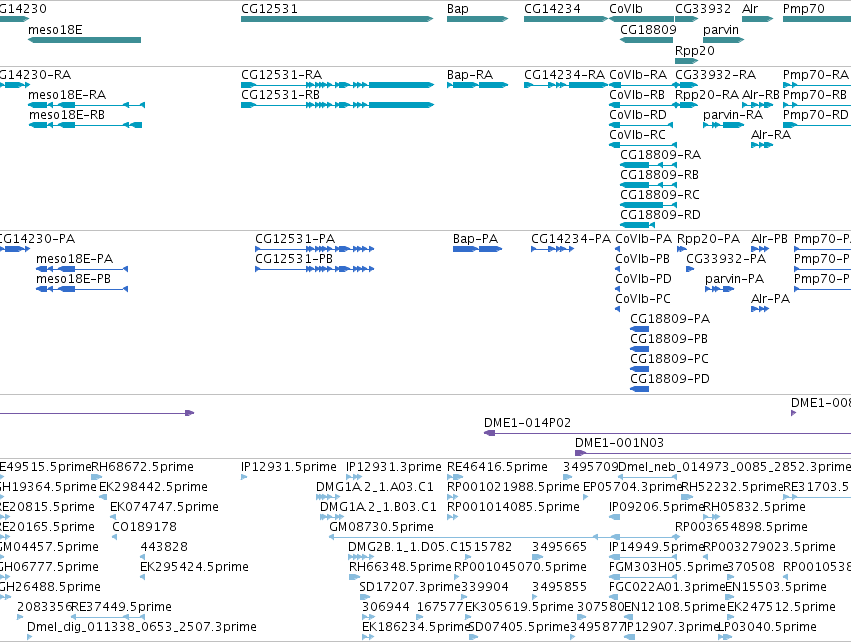
Task: Click transcript parvin-RA label
Action: pos(733,115)
